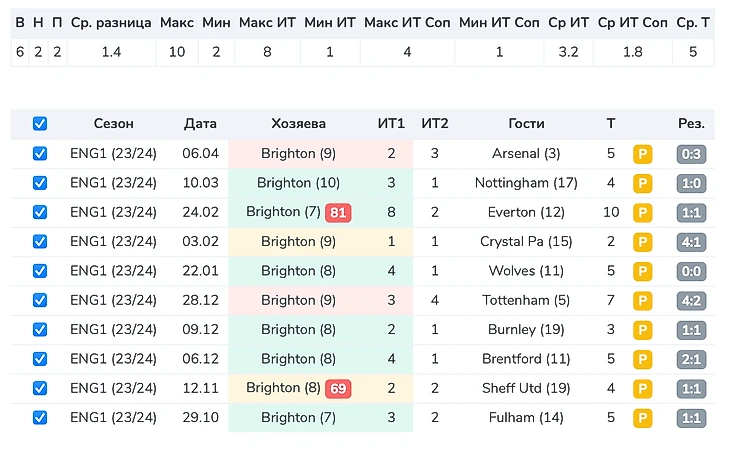
Task: Sort table by Сезон column header
Action: (x=113, y=124)
